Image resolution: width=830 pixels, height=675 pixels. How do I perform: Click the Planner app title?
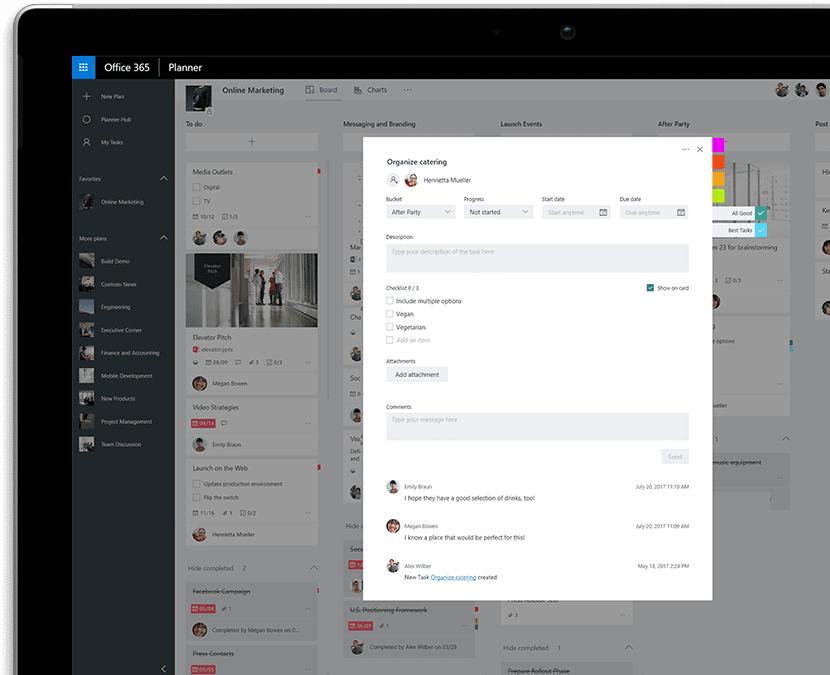point(185,67)
